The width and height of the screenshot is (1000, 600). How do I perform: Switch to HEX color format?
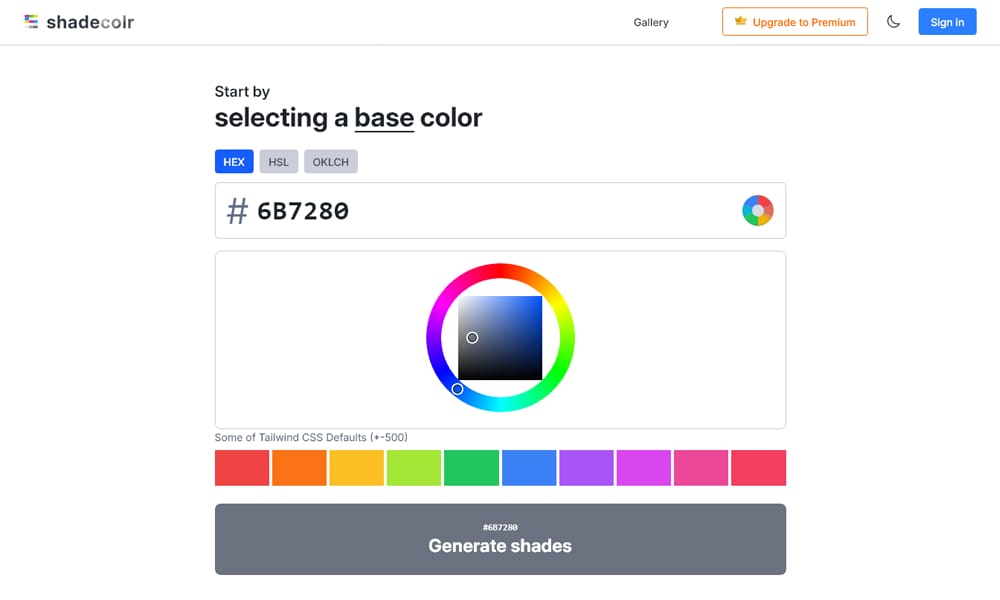[234, 162]
